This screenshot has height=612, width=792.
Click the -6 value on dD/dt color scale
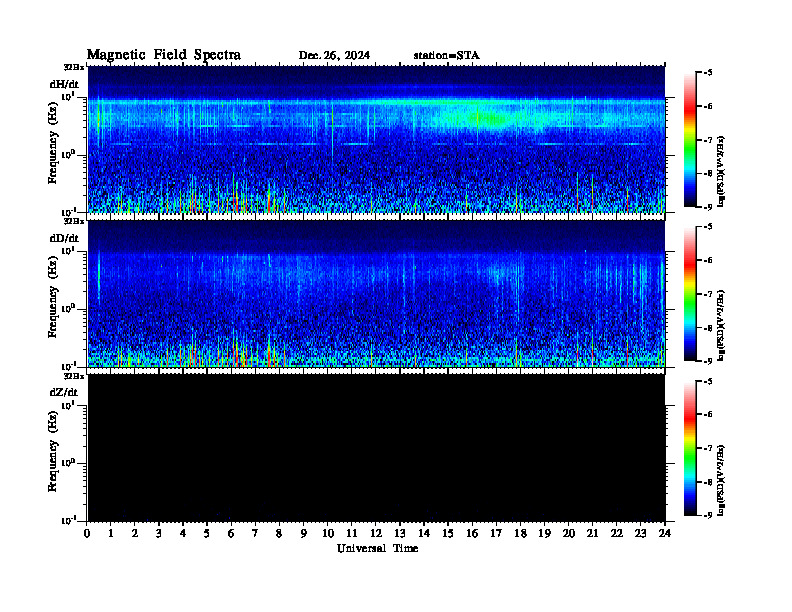(707, 260)
